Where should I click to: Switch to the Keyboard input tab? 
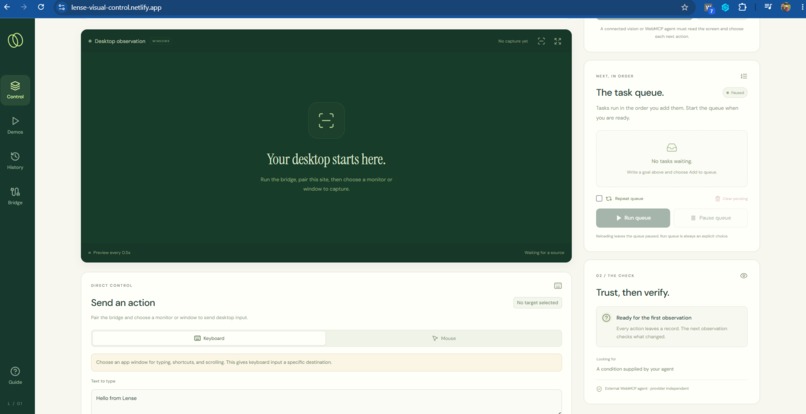(209, 338)
